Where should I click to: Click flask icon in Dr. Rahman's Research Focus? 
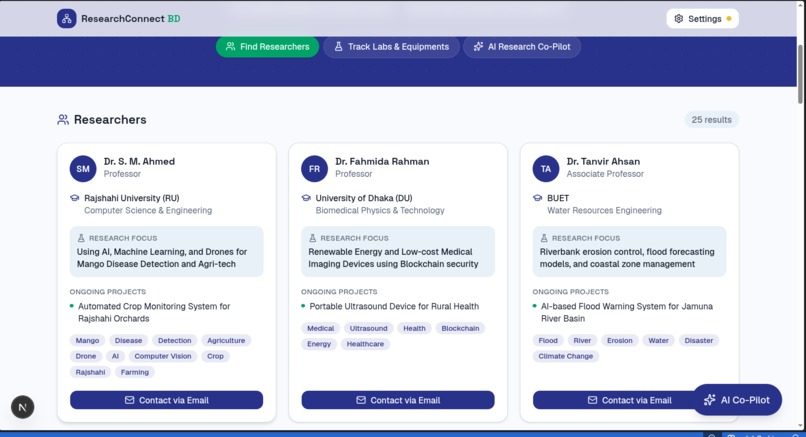pyautogui.click(x=312, y=238)
